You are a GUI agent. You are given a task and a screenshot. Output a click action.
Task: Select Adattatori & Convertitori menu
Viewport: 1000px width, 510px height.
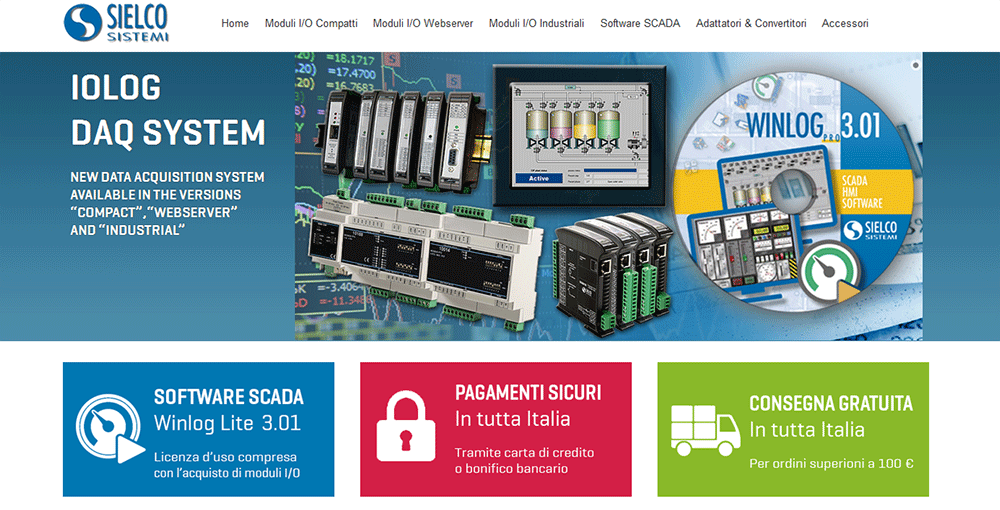click(751, 23)
